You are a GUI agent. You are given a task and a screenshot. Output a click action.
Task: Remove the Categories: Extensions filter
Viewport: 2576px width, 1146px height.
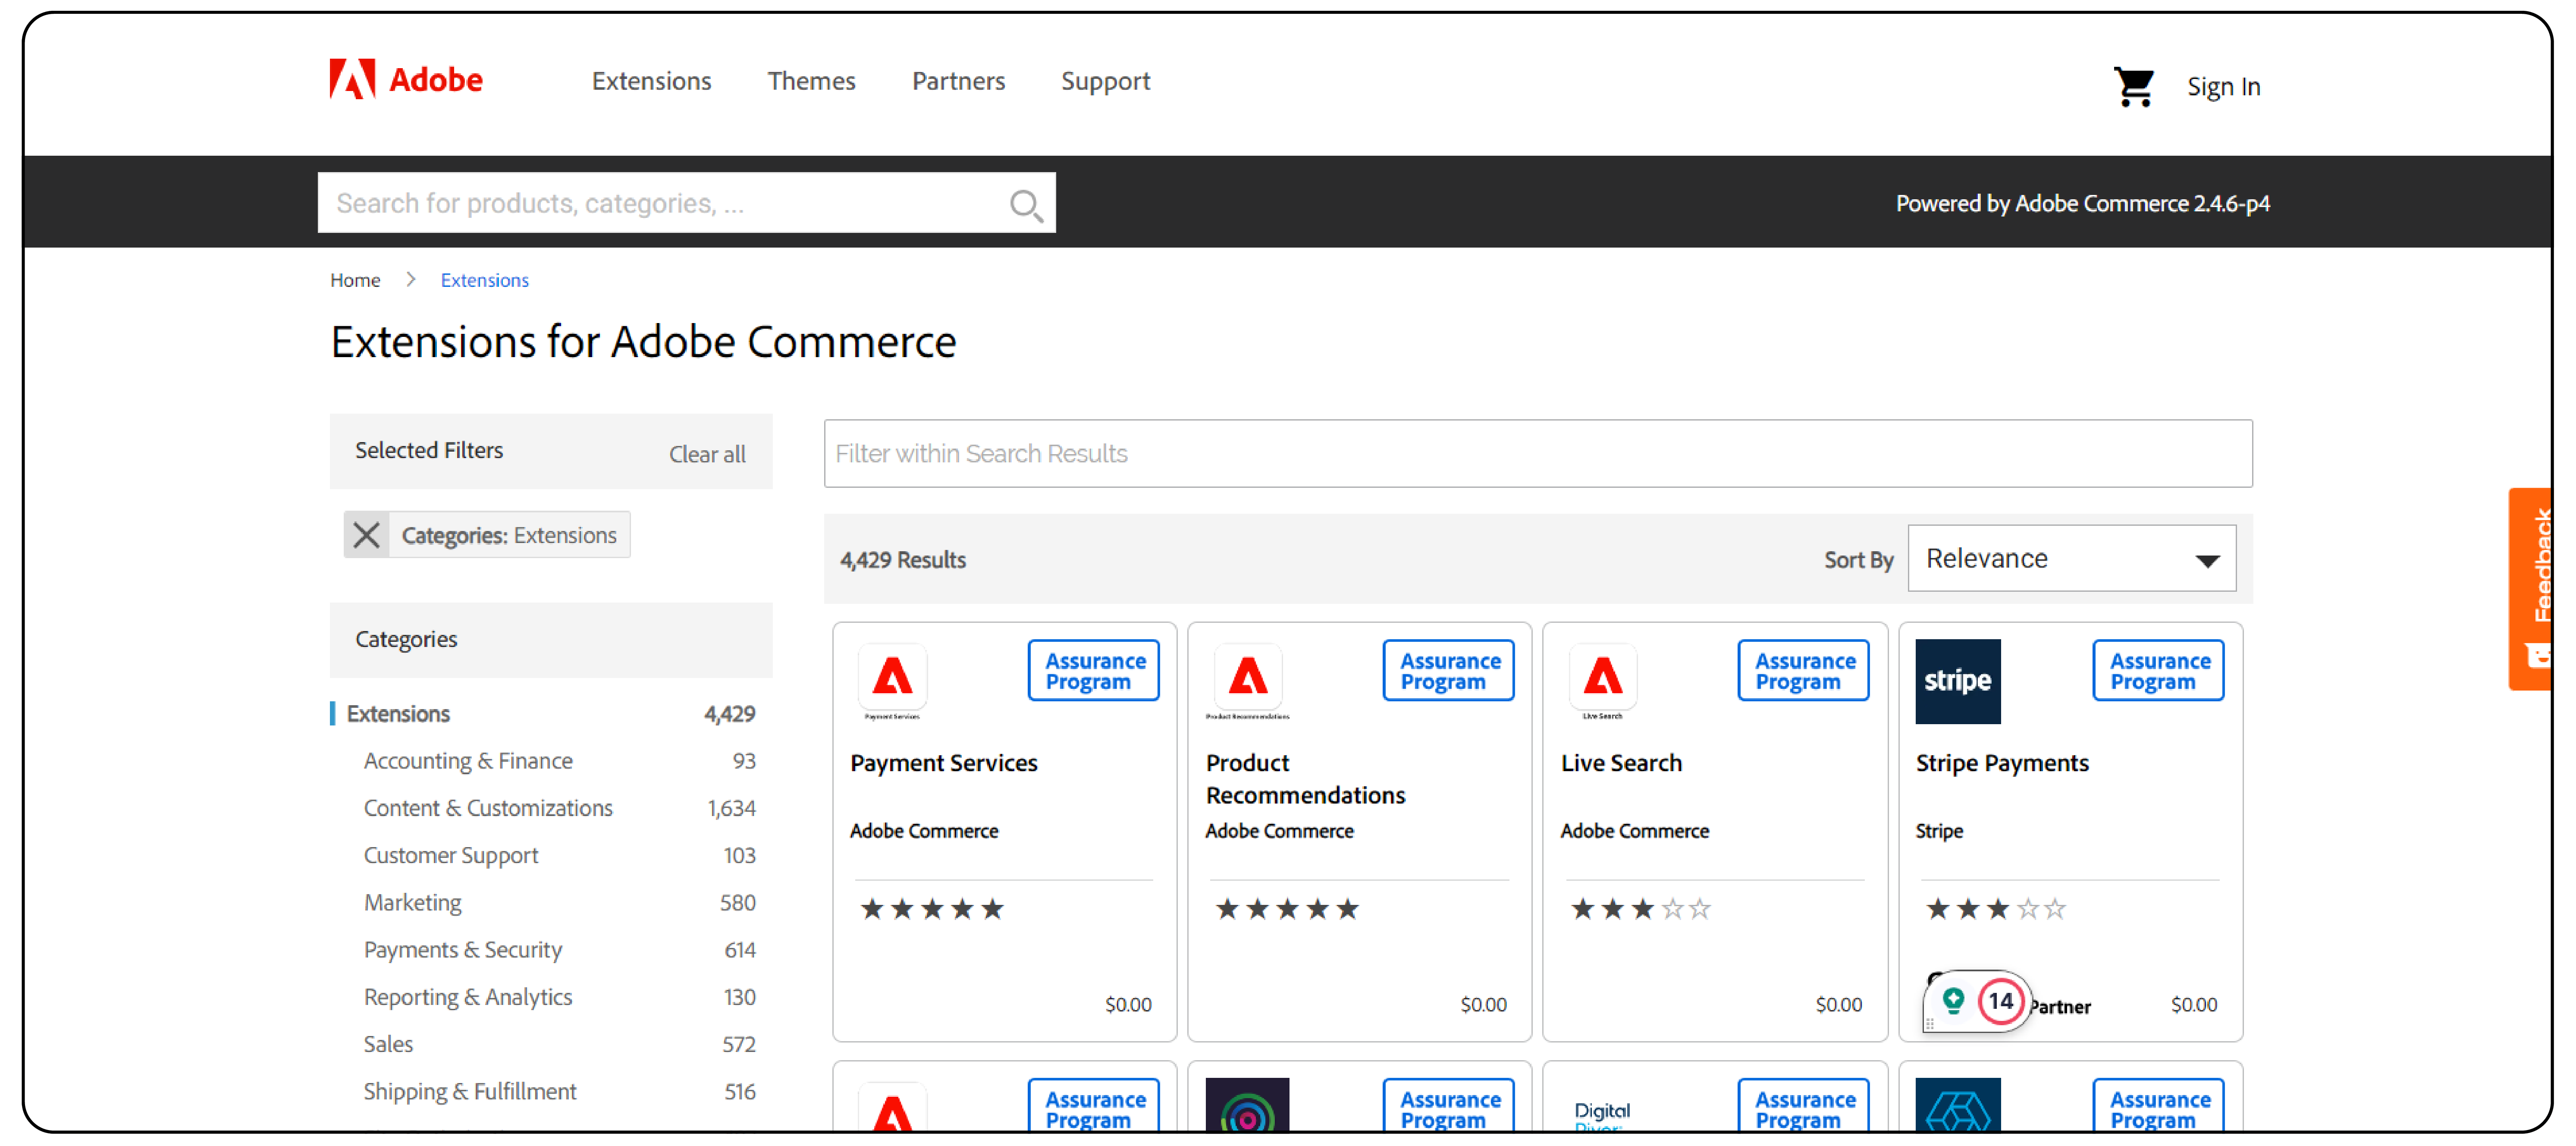(367, 535)
